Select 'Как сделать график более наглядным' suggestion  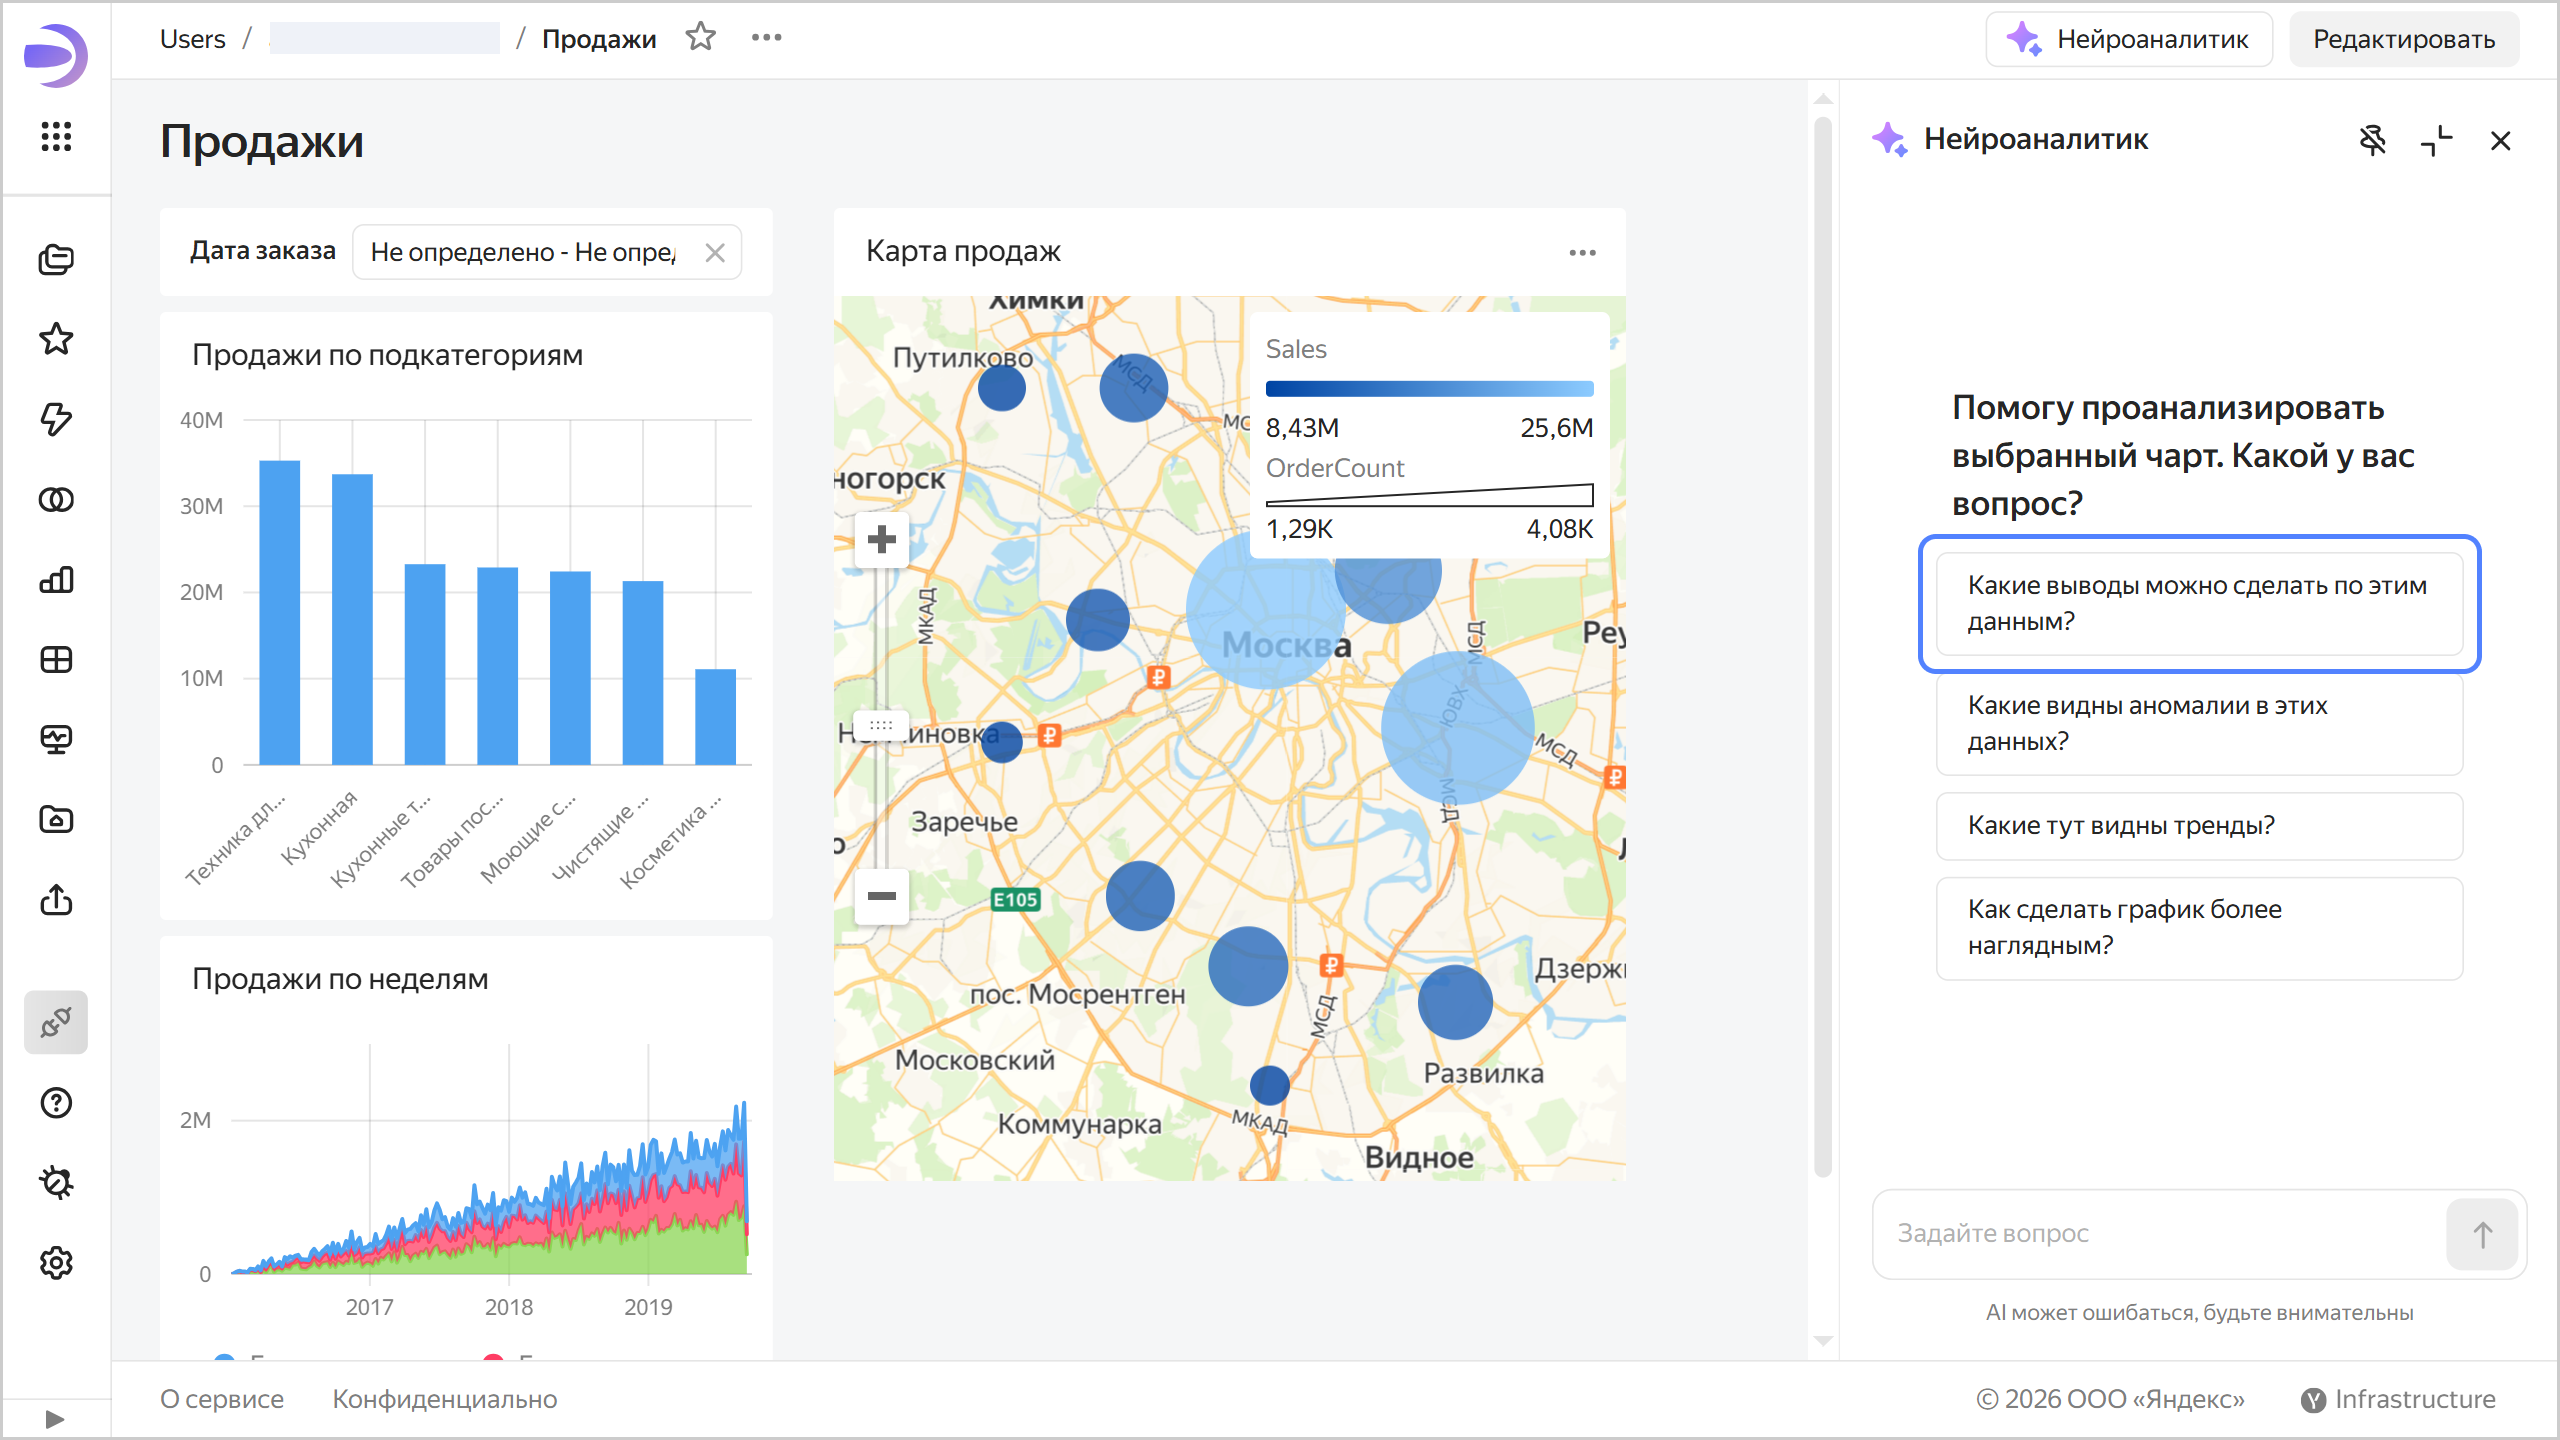(2199, 928)
